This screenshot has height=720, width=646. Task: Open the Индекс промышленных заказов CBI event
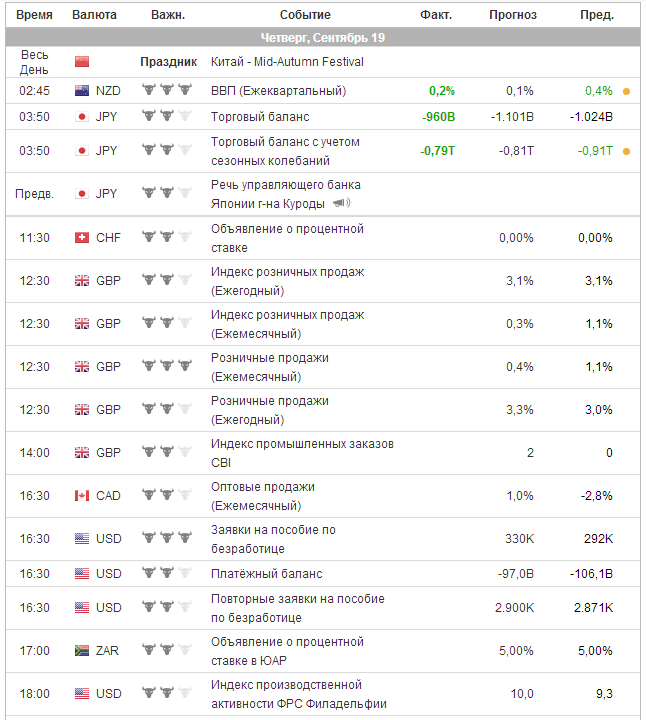tap(302, 453)
